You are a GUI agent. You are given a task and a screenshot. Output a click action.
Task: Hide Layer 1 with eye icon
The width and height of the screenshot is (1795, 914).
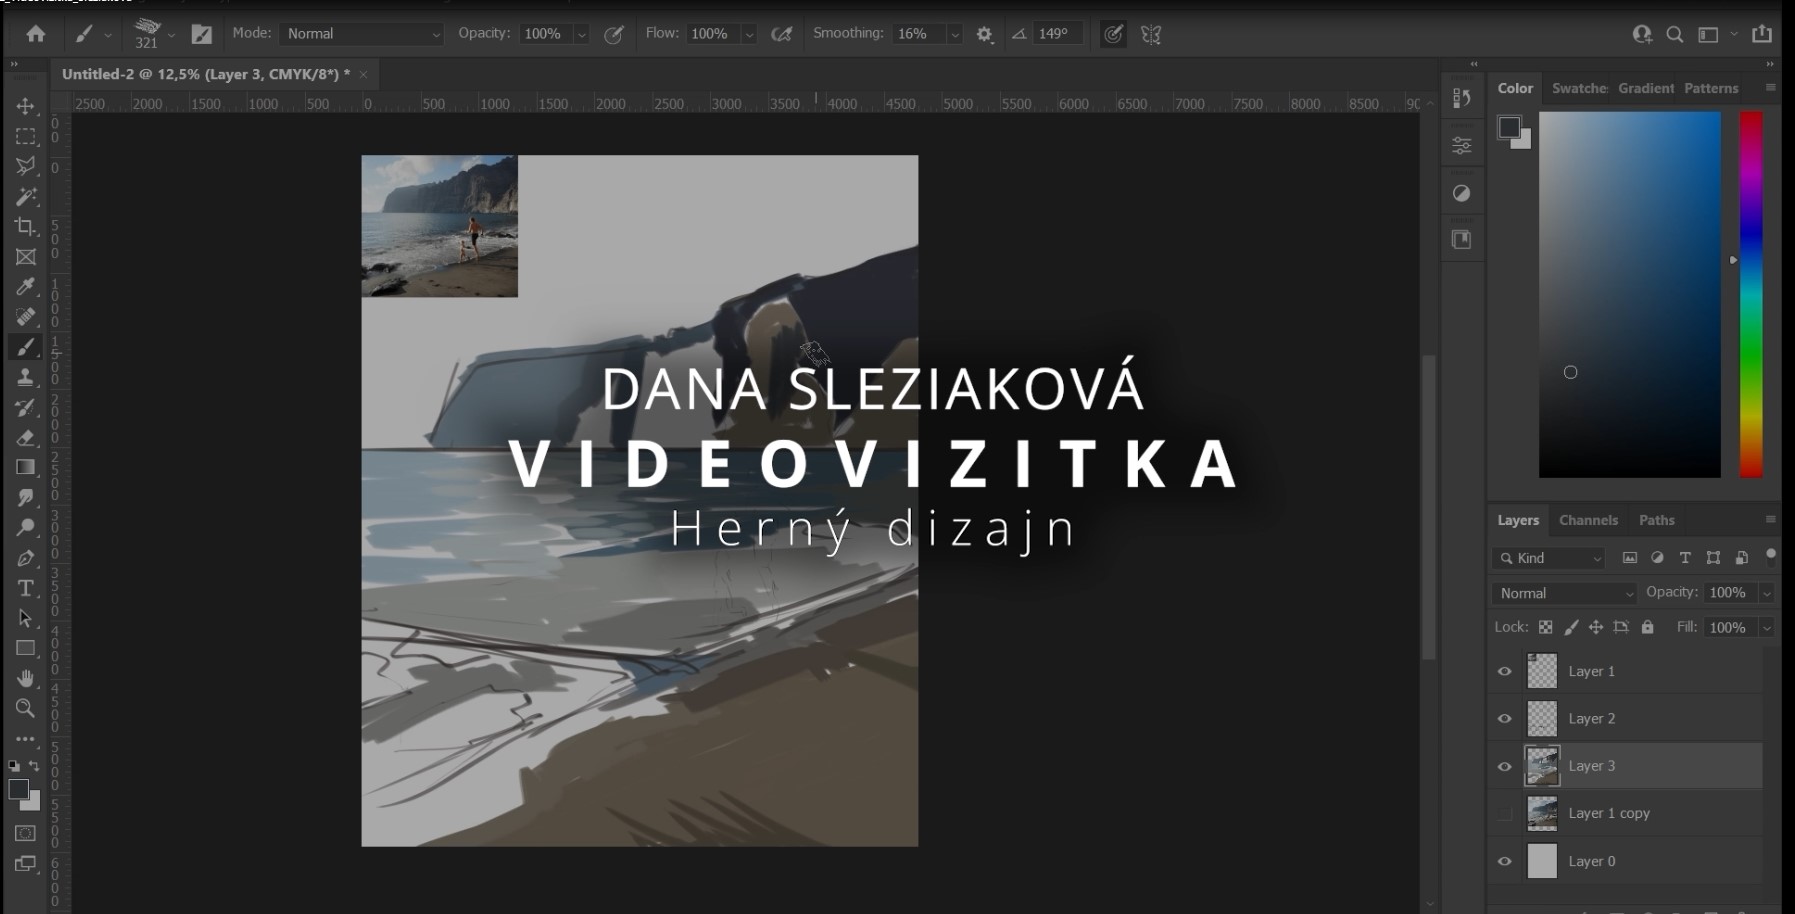pyautogui.click(x=1504, y=671)
